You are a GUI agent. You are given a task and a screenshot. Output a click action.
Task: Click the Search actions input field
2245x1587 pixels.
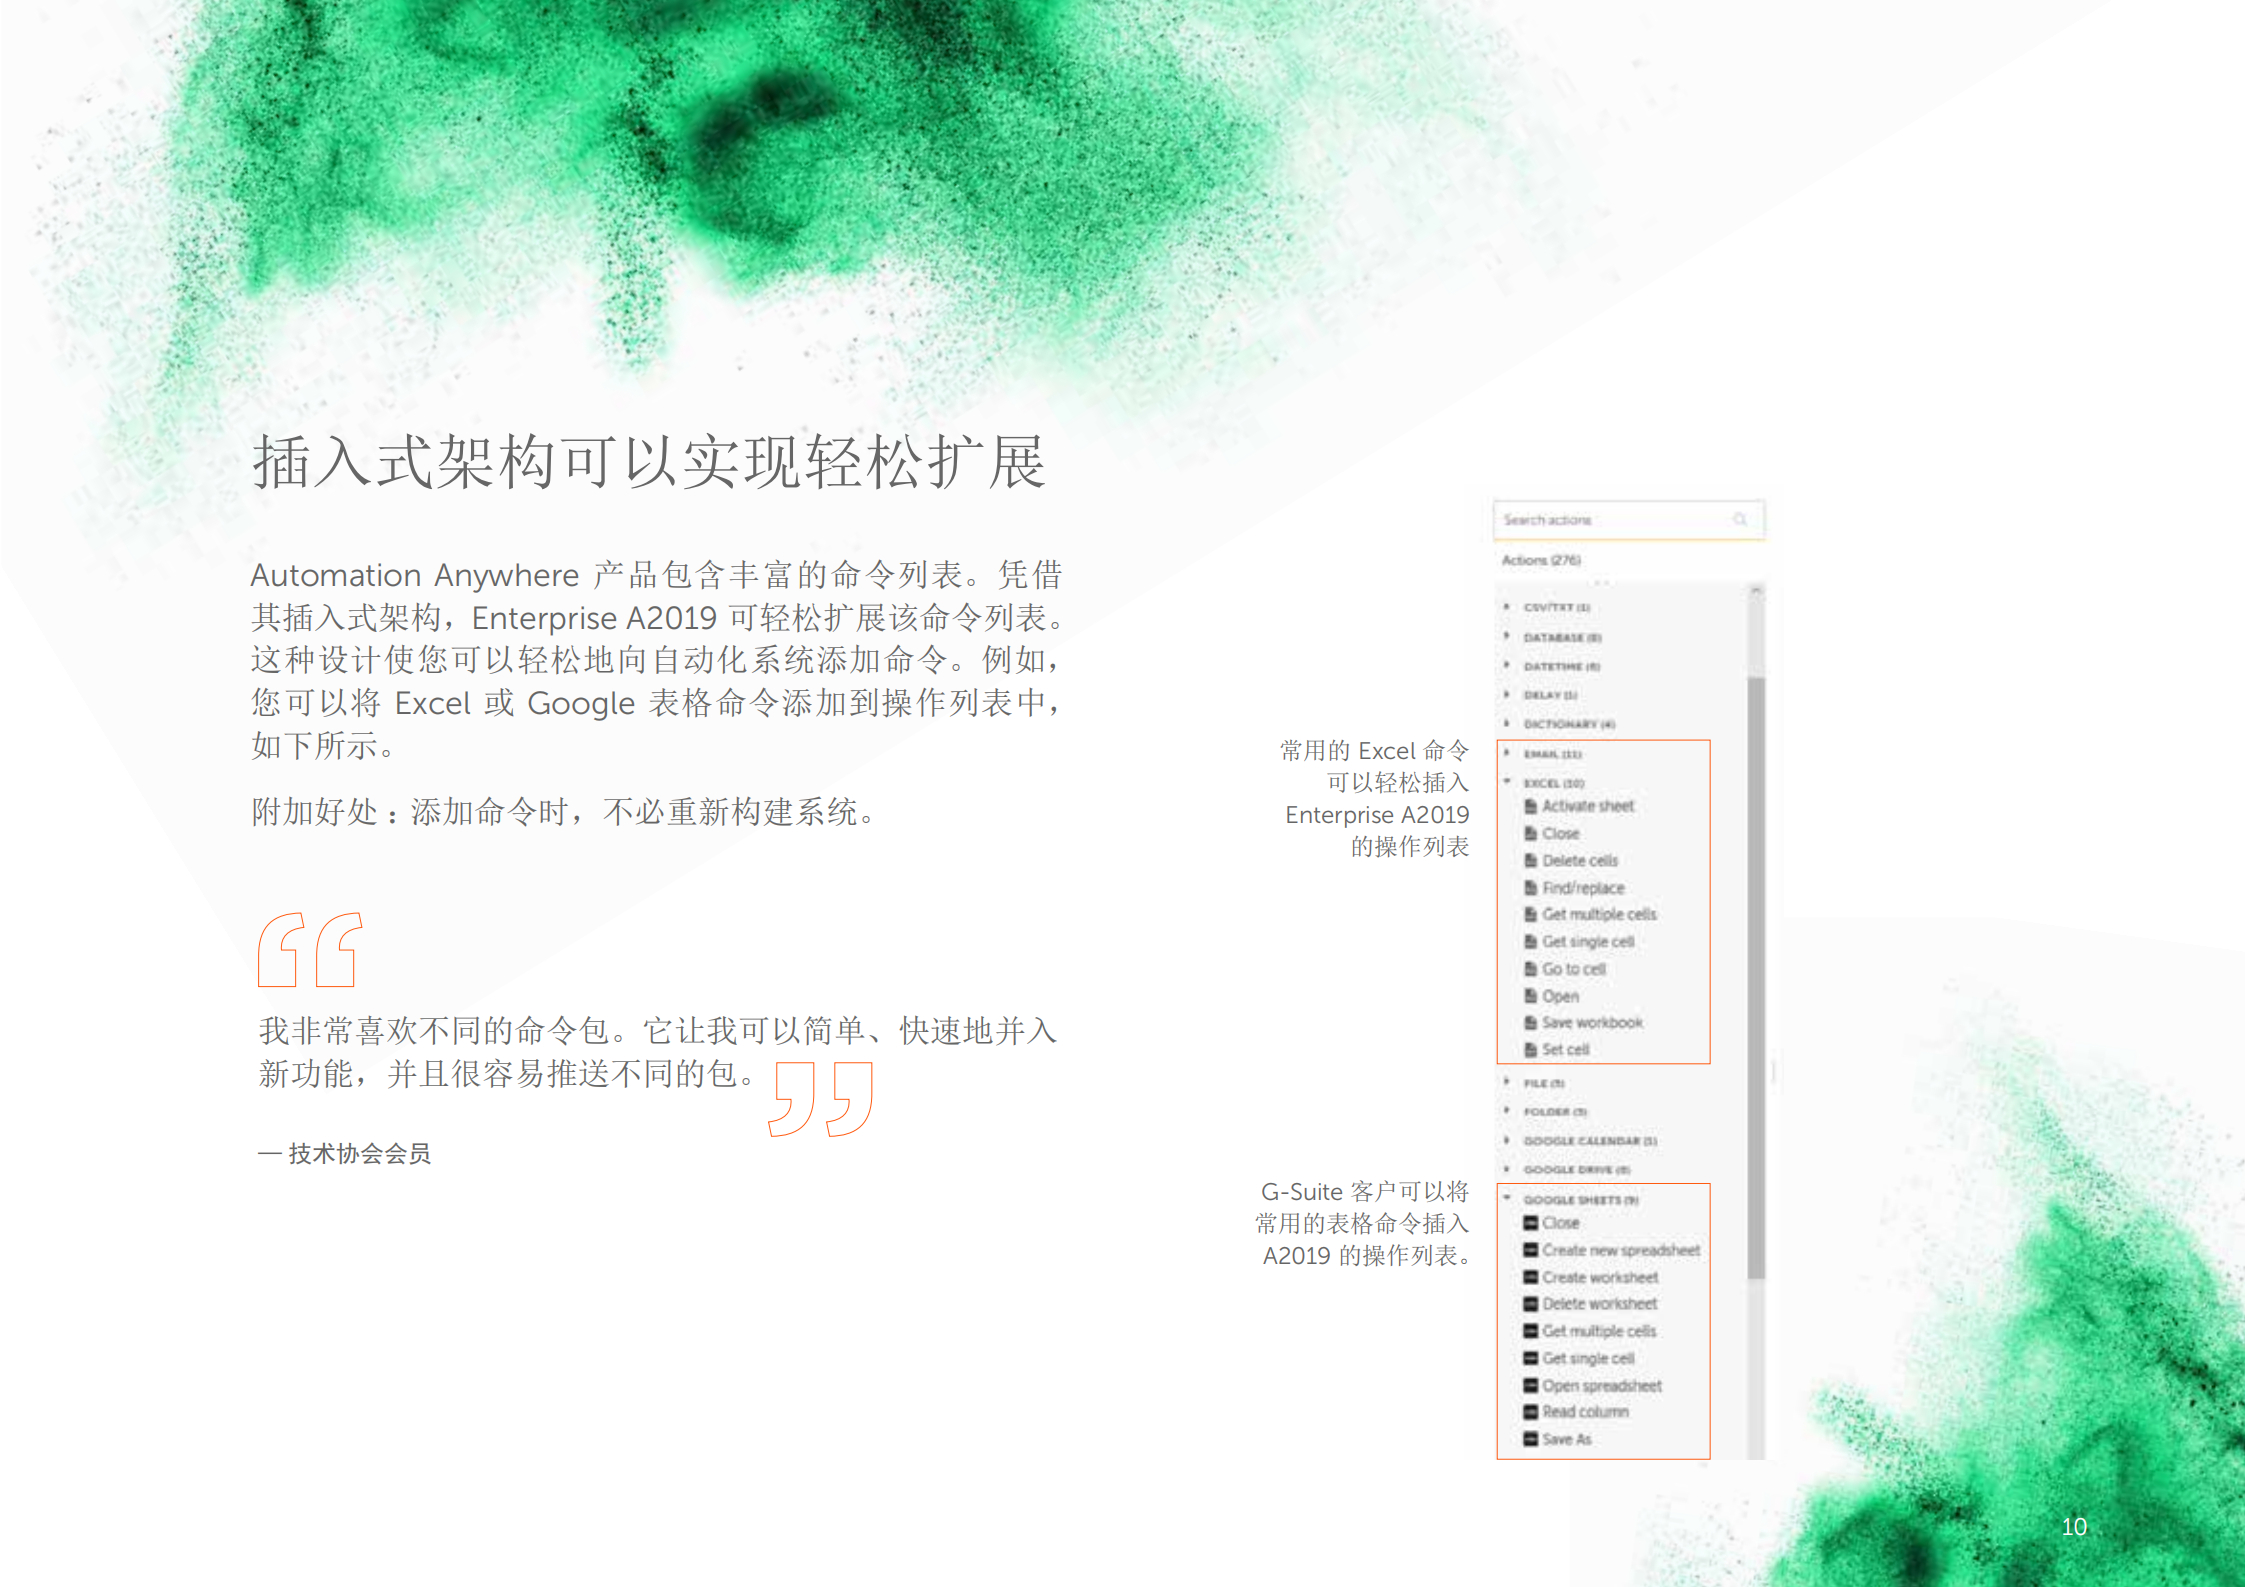click(x=1600, y=519)
